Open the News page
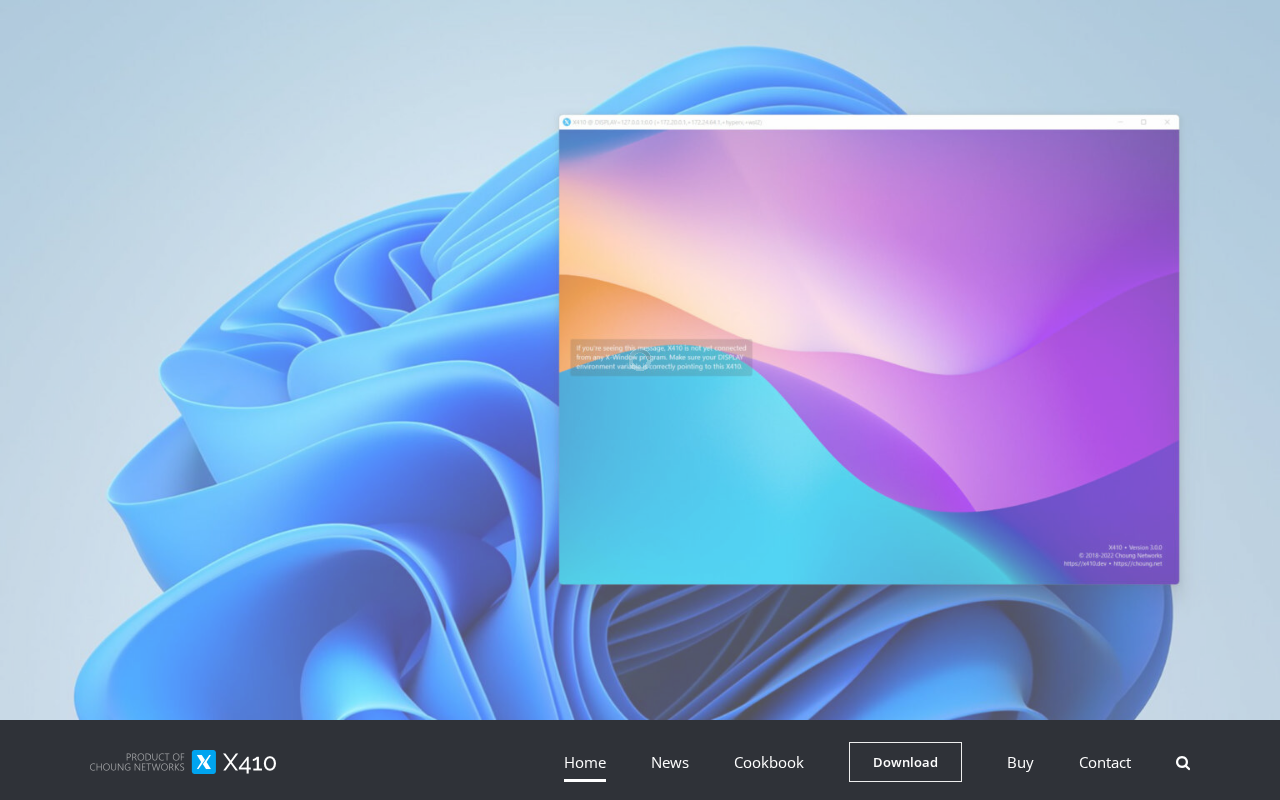This screenshot has width=1280, height=800. [670, 762]
